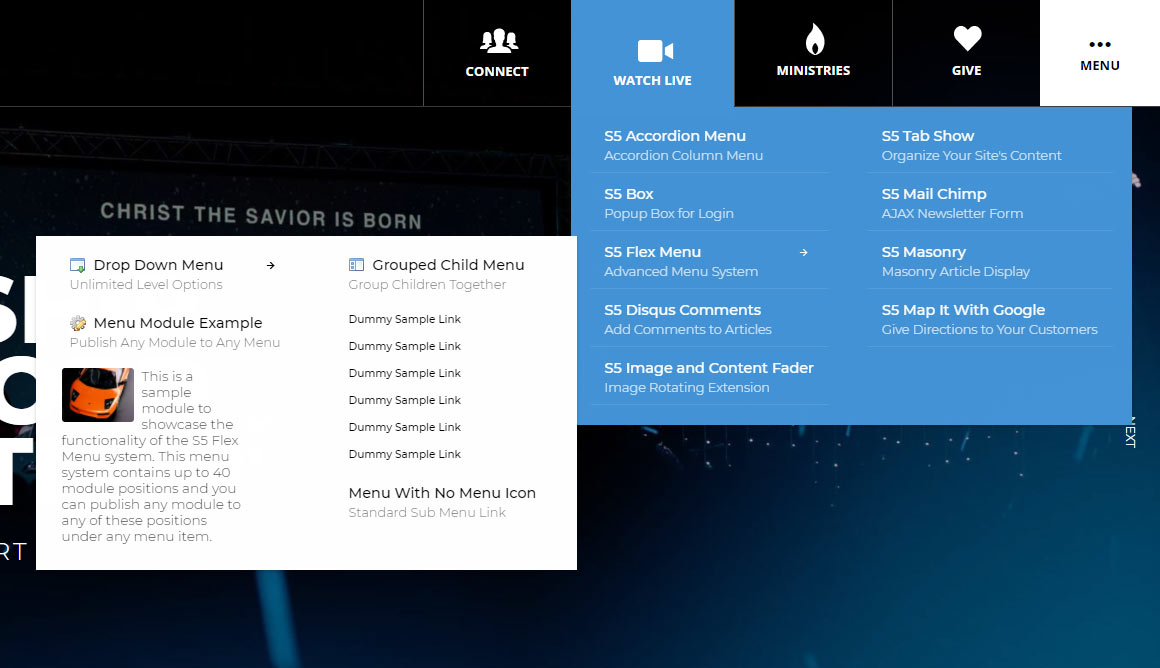Open S5 Mail Chimp newsletter item
This screenshot has width=1160, height=668.
[x=934, y=194]
